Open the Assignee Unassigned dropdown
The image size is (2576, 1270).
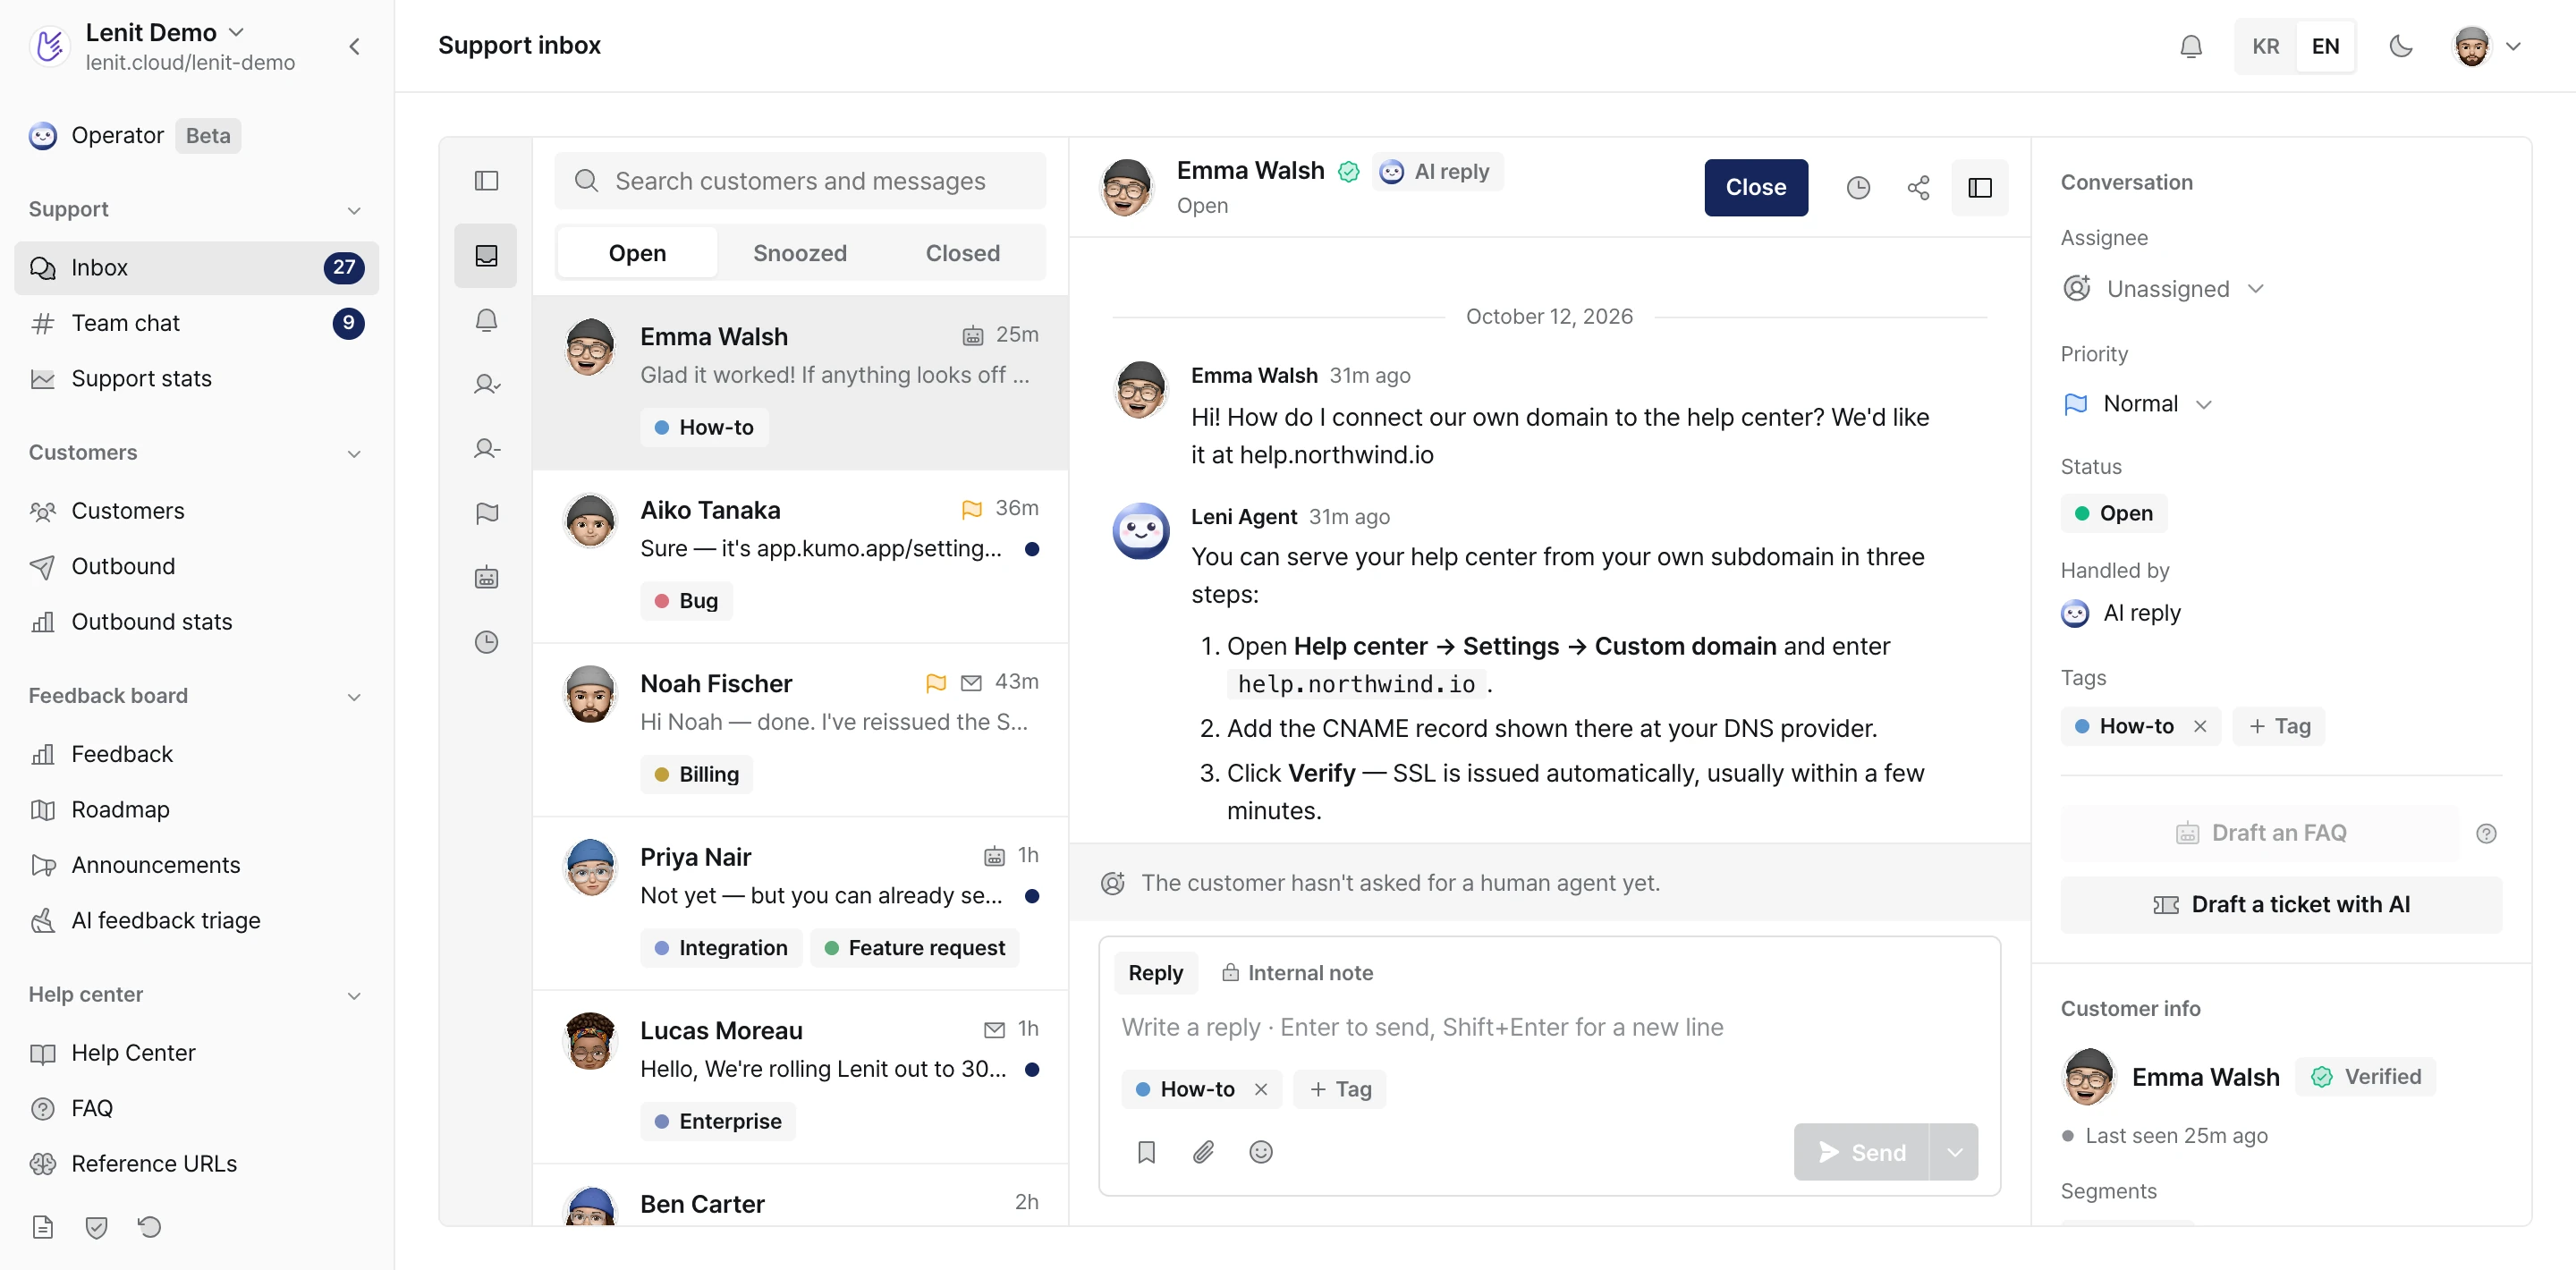coord(2163,289)
